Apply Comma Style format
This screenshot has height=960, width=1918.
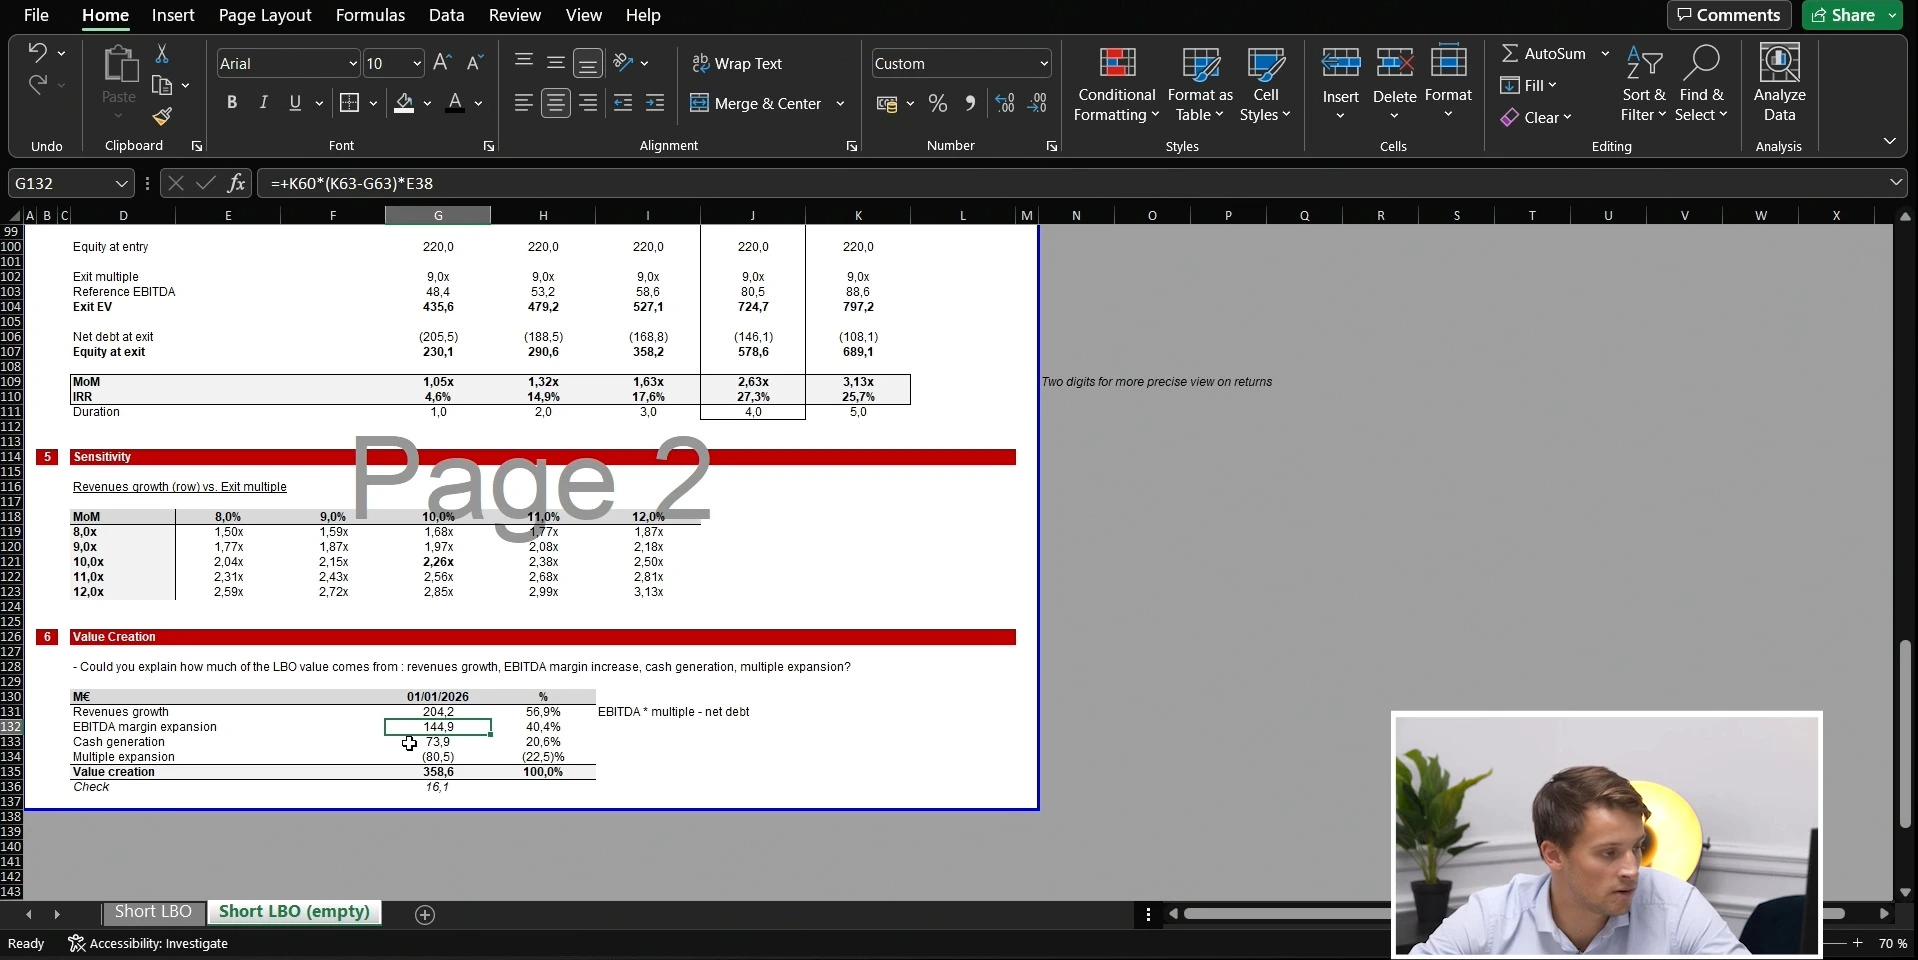coord(970,103)
